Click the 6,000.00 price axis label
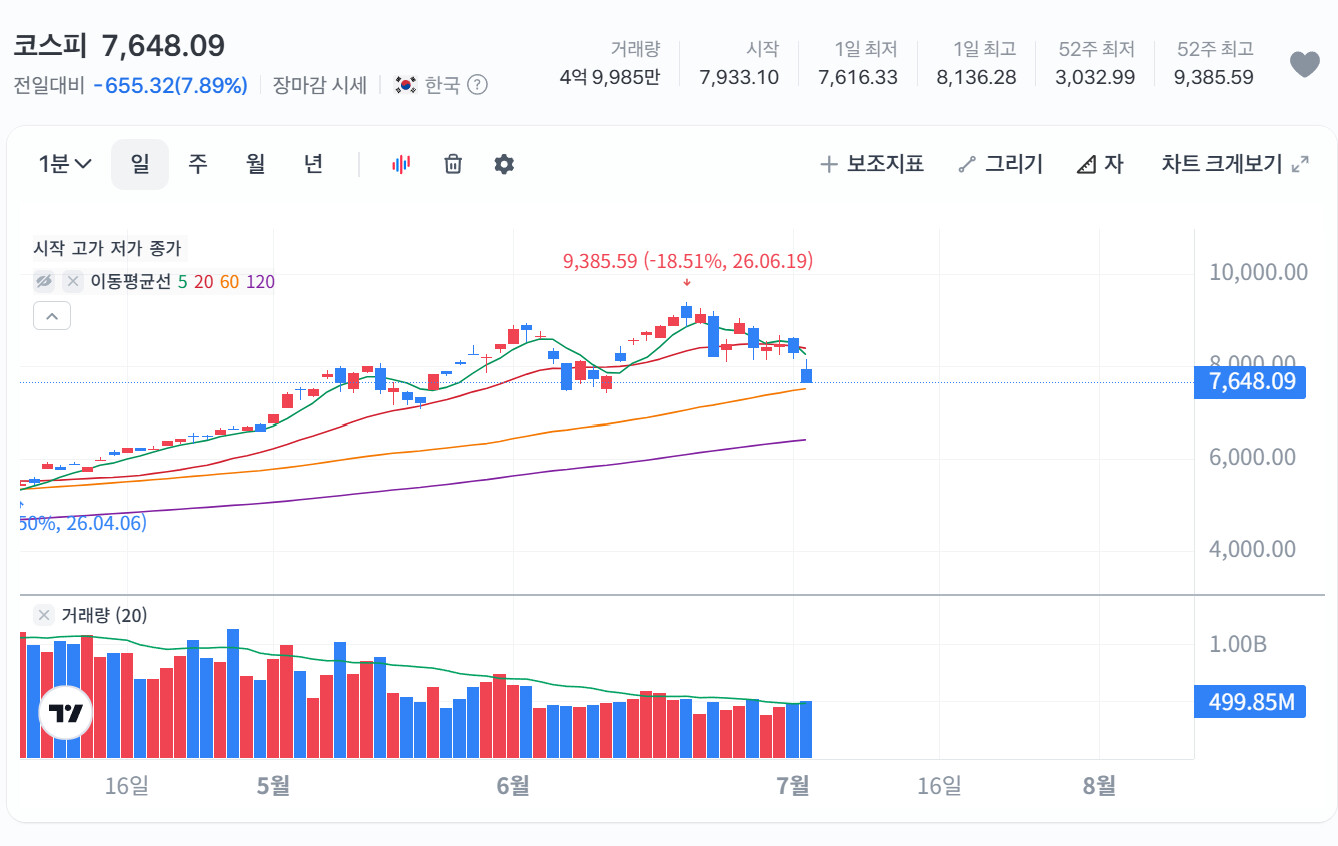The height and width of the screenshot is (846, 1338). point(1252,457)
